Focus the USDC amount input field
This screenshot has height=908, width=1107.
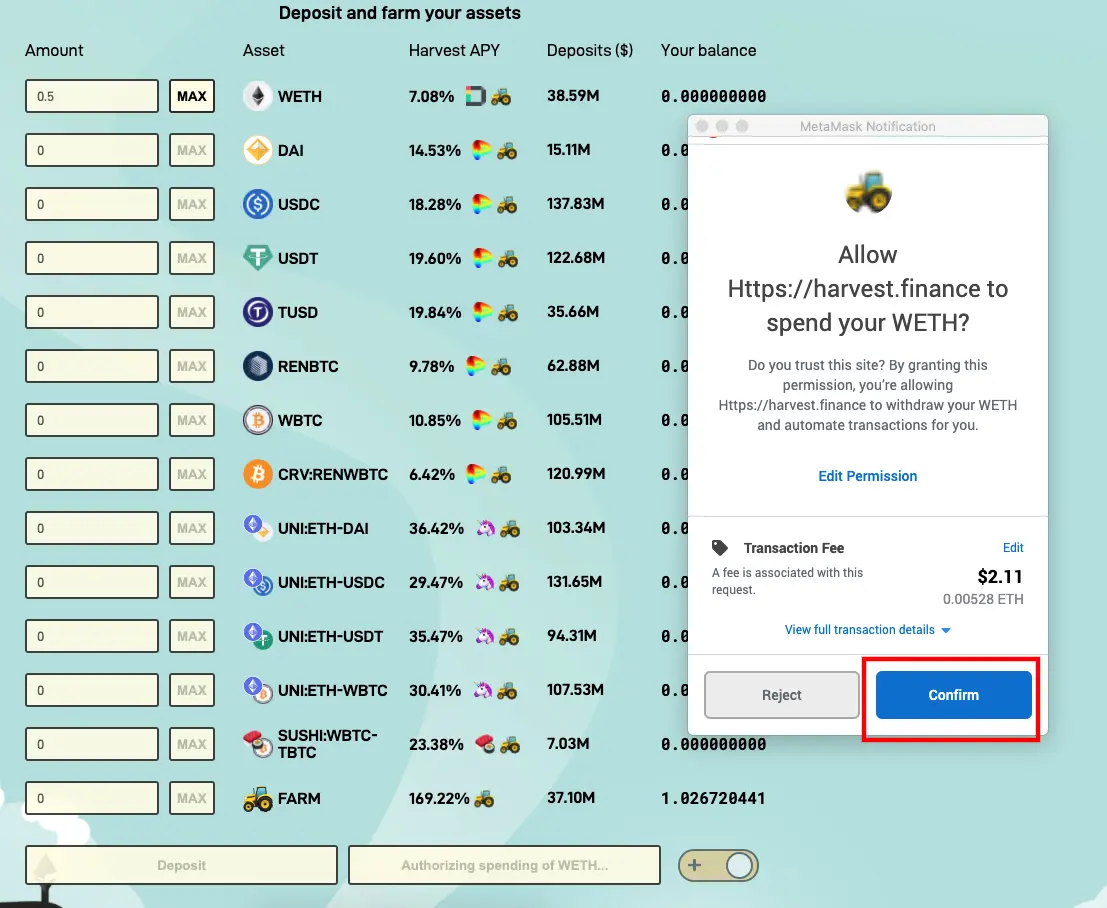pyautogui.click(x=92, y=204)
